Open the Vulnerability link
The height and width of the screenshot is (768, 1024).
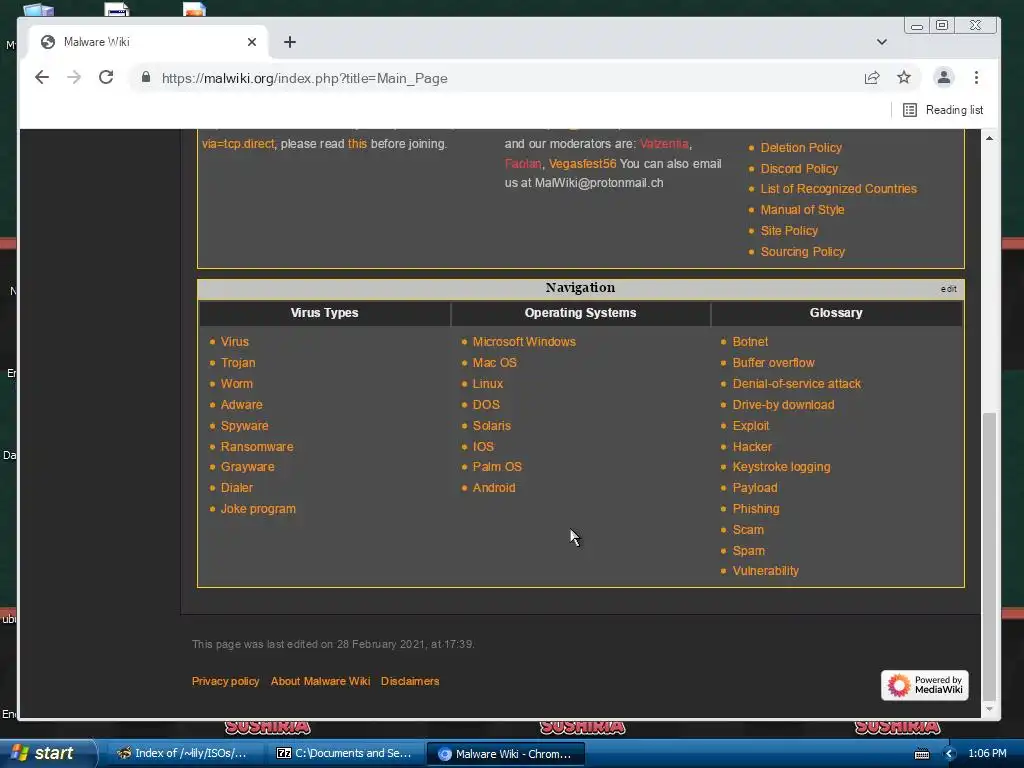pyautogui.click(x=765, y=571)
